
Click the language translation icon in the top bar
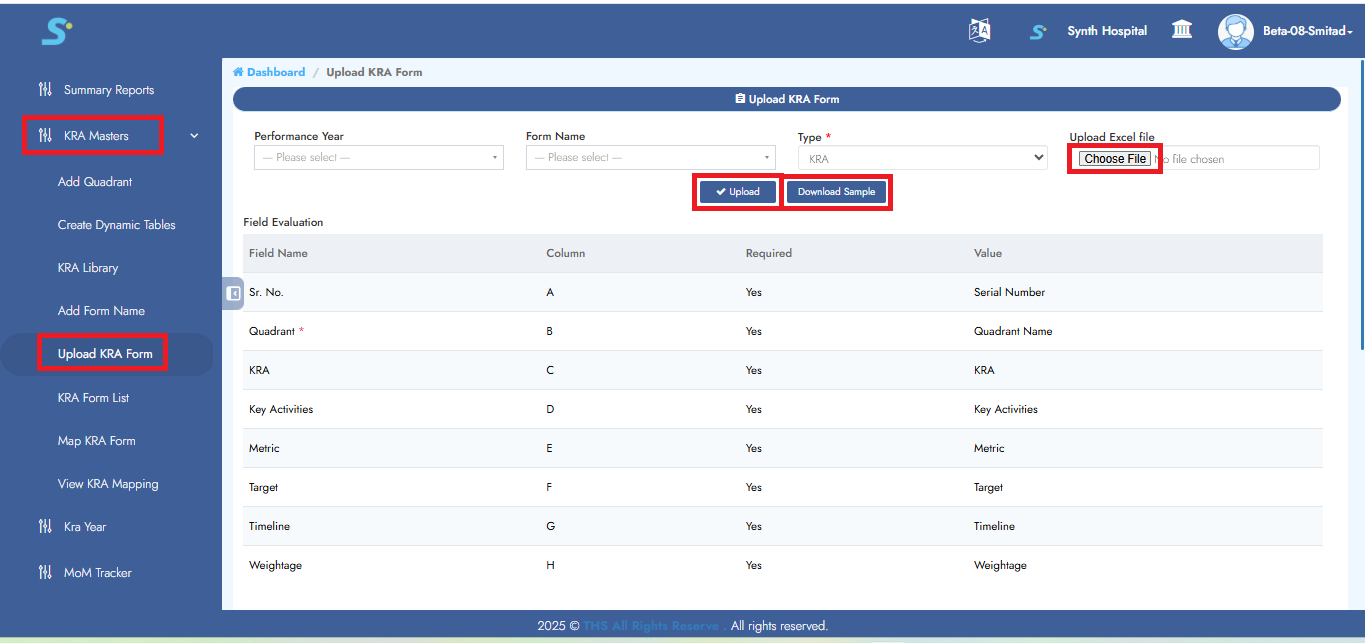pyautogui.click(x=979, y=30)
